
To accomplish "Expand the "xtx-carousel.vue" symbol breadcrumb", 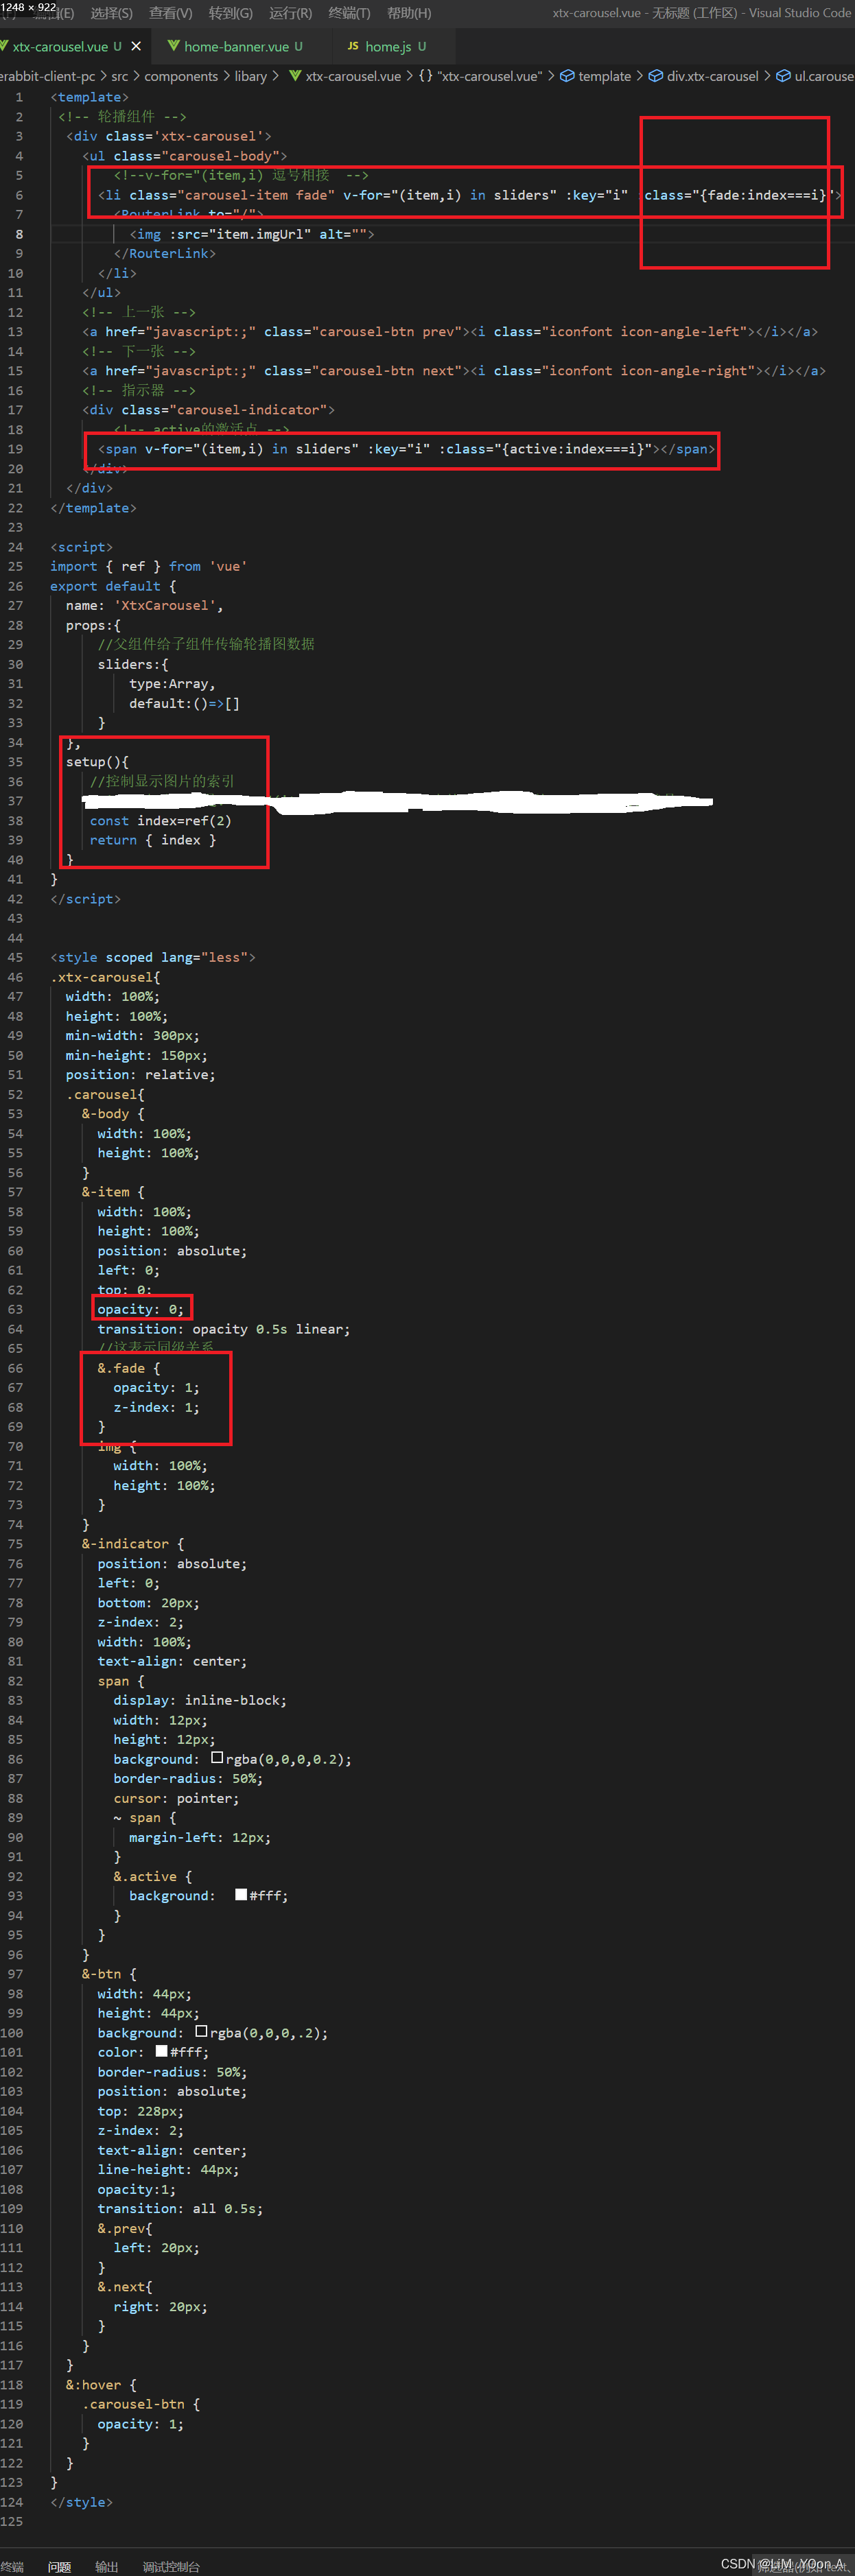I will (489, 76).
